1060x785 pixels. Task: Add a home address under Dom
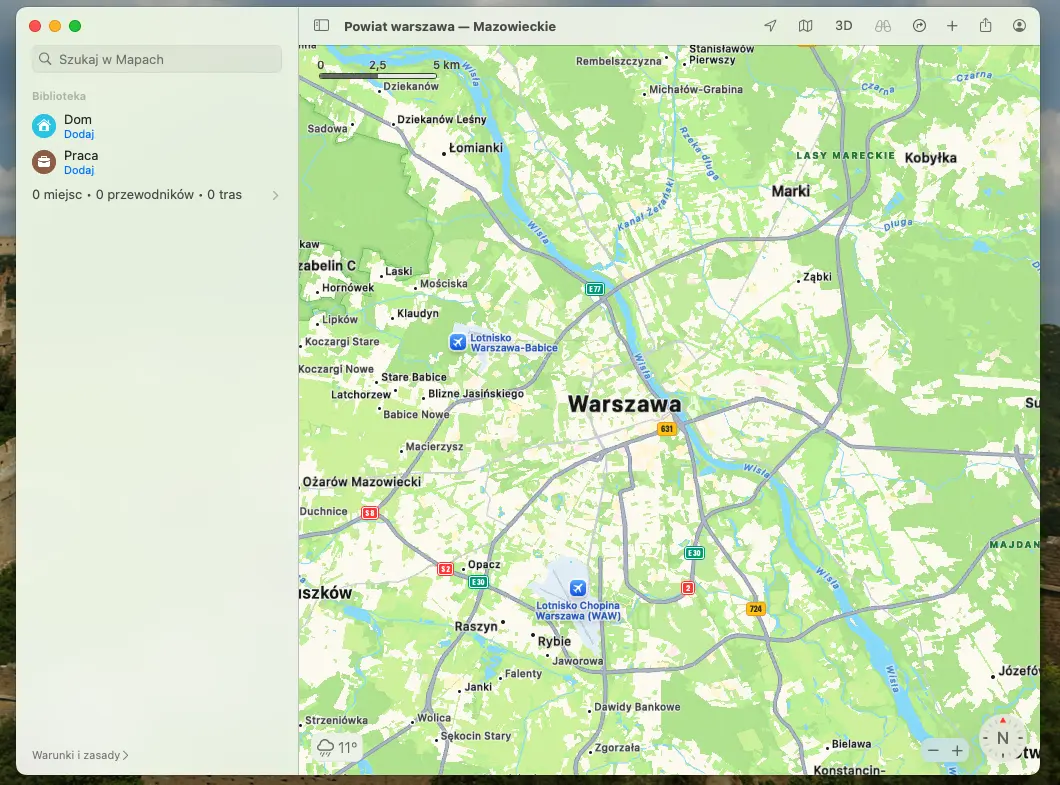79,134
